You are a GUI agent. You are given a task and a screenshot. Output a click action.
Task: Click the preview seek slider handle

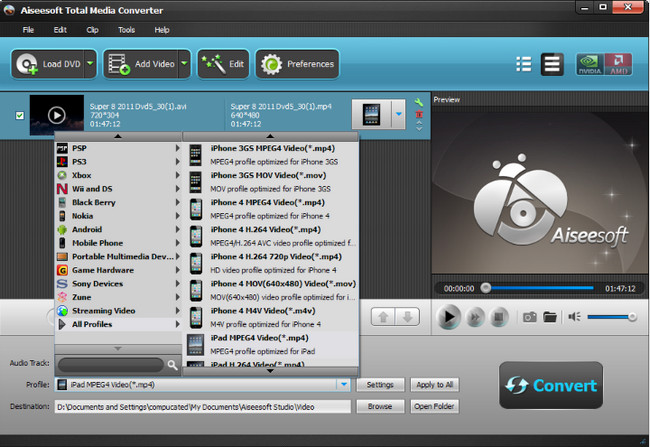pyautogui.click(x=486, y=288)
